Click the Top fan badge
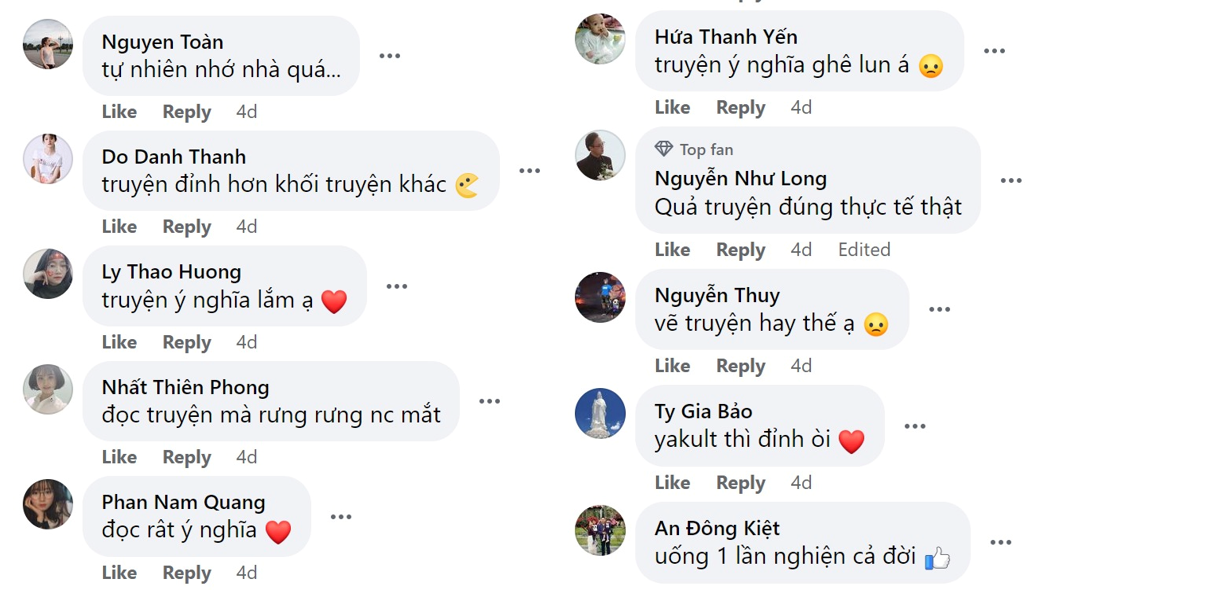This screenshot has height=590, width=1210. [x=695, y=149]
